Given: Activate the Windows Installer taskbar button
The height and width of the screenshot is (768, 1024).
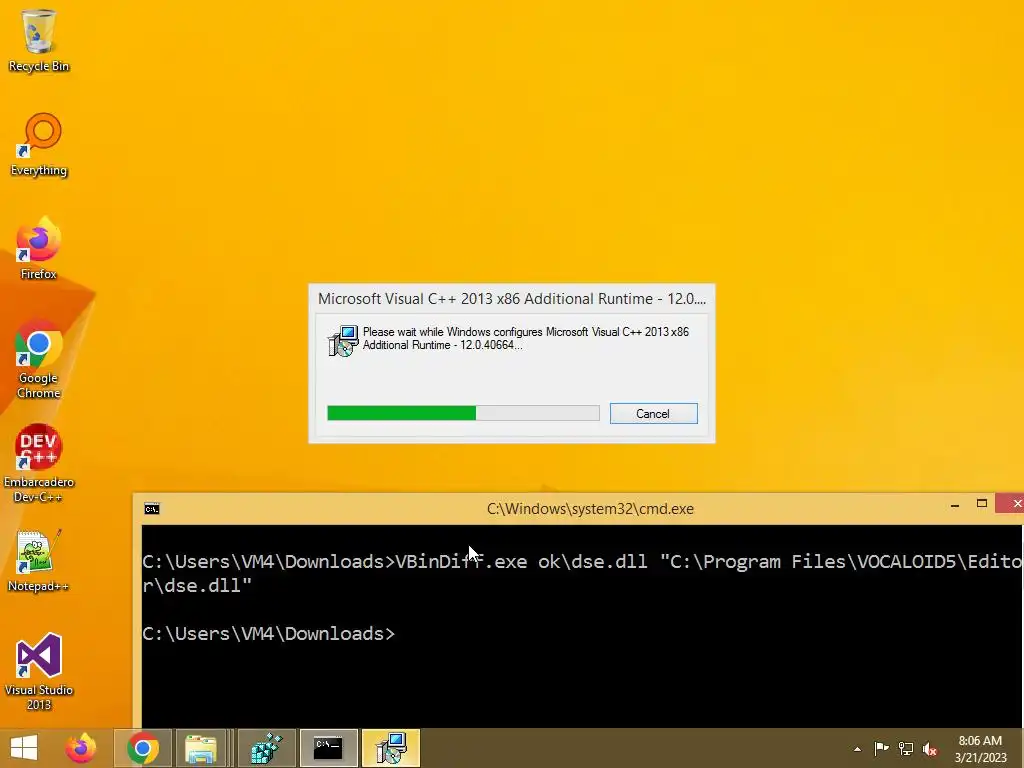Looking at the screenshot, I should pos(391,748).
